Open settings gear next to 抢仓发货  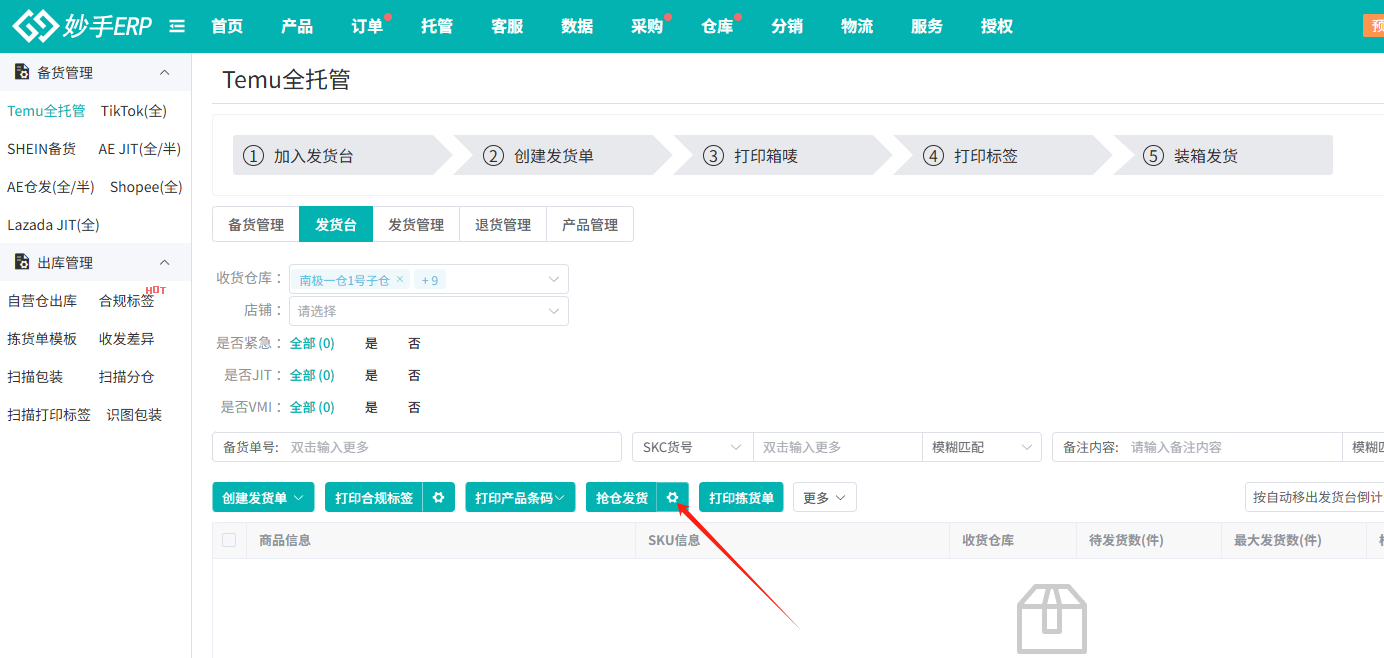(x=673, y=497)
